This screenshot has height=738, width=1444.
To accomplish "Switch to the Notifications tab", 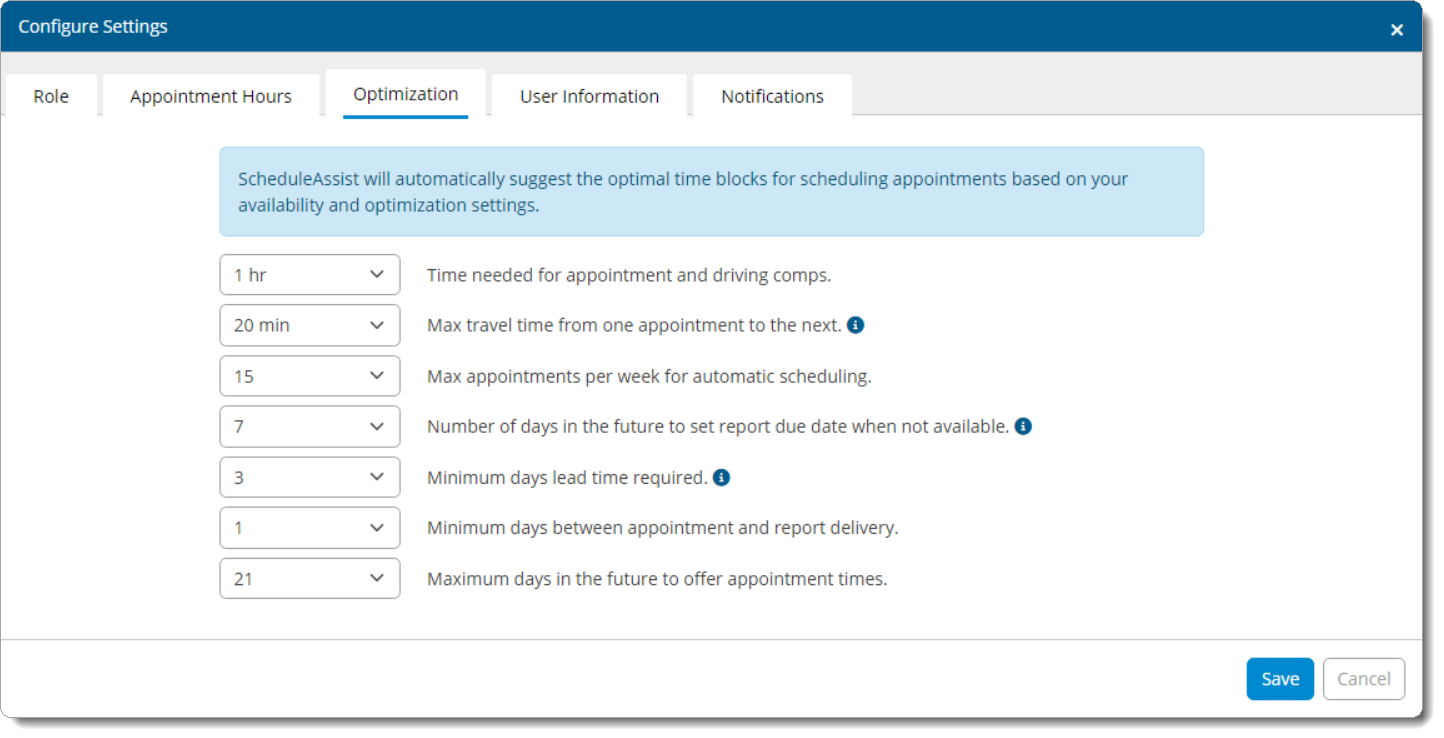I will click(x=772, y=96).
